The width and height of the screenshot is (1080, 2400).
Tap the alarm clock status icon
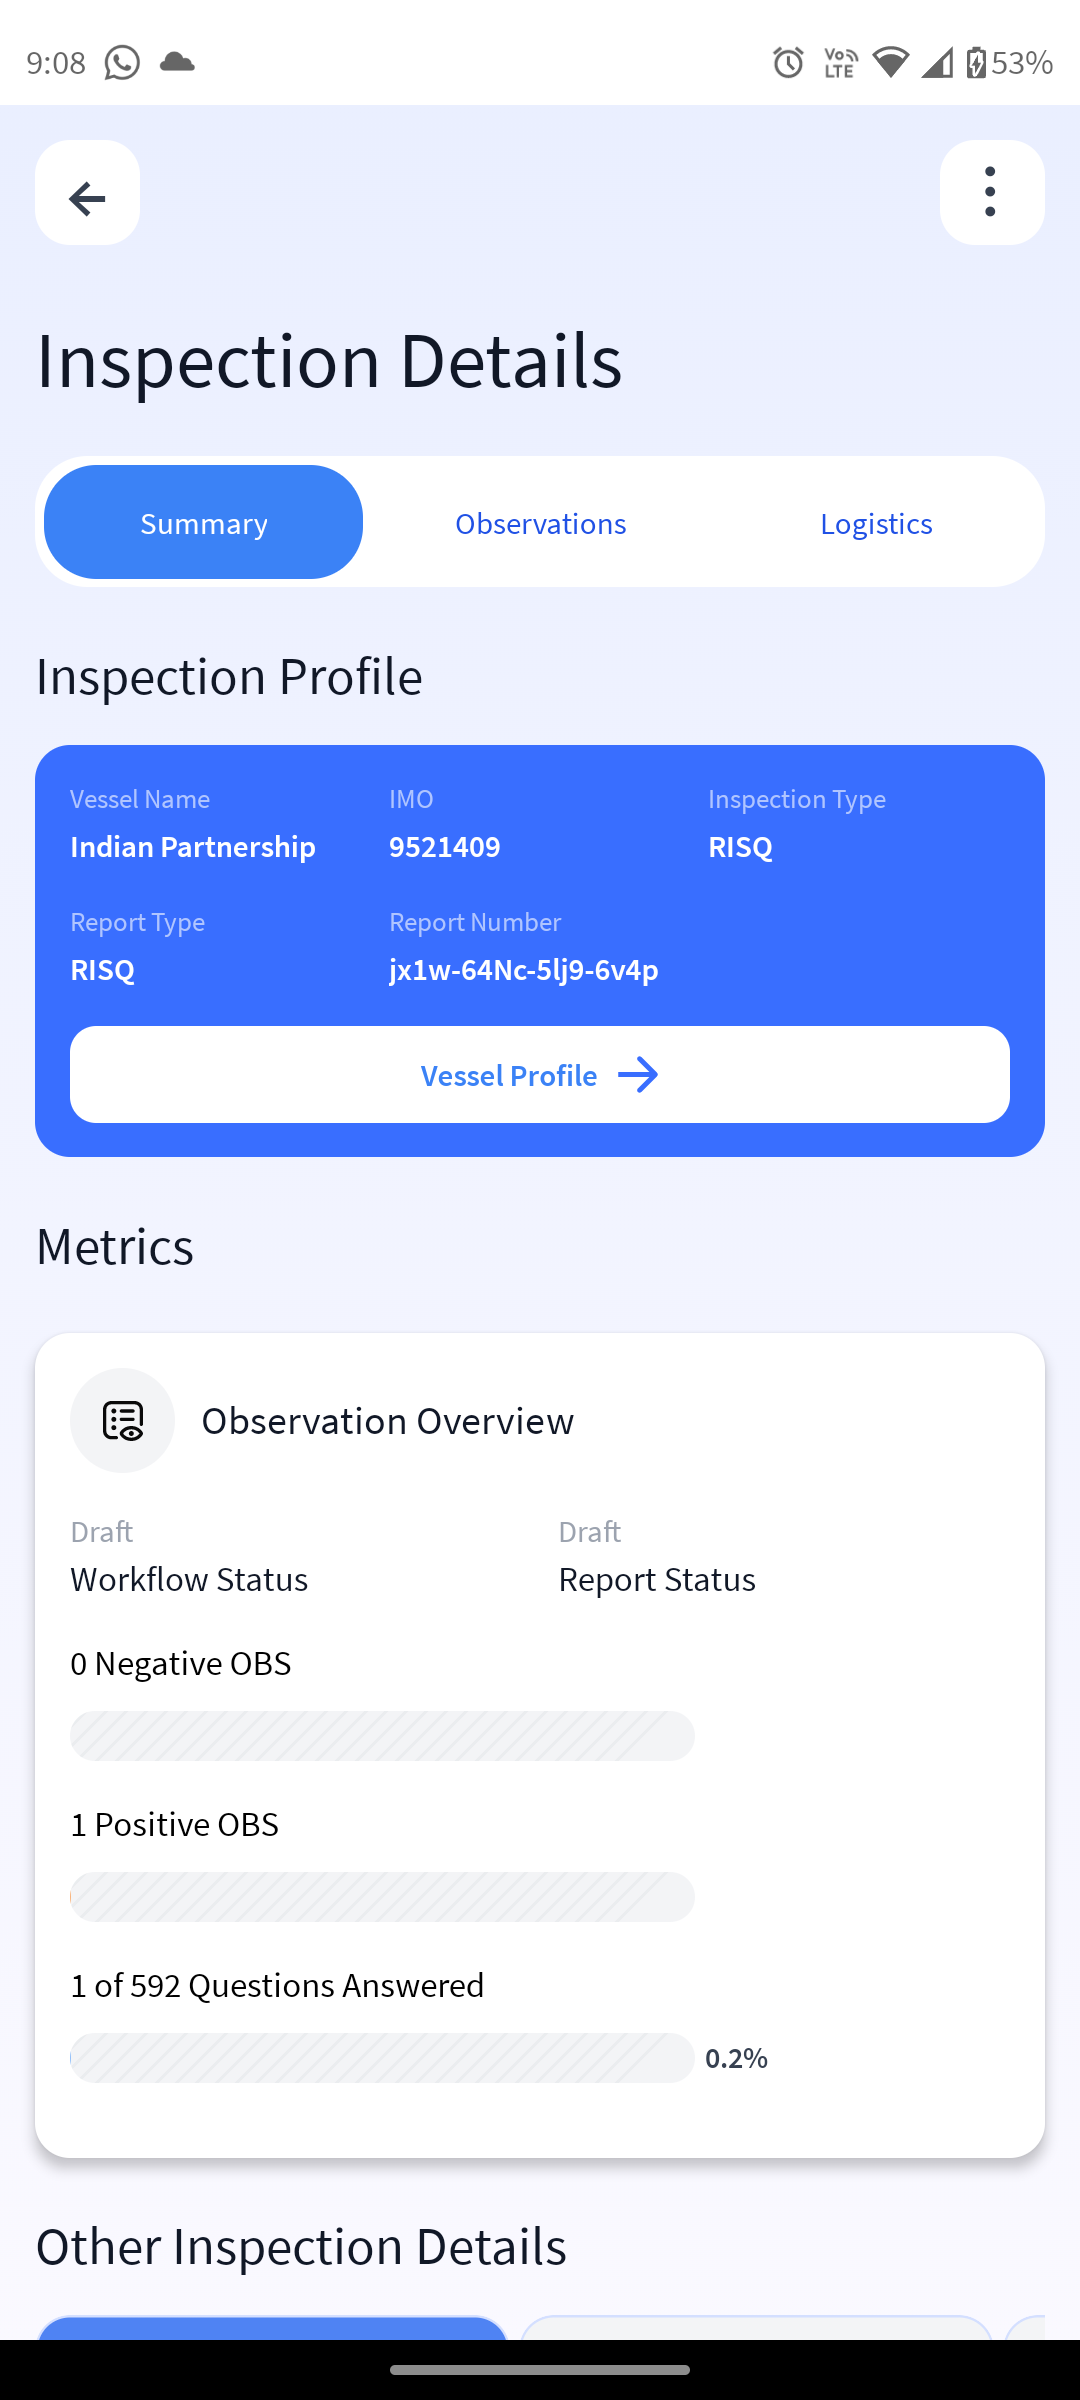tap(788, 63)
